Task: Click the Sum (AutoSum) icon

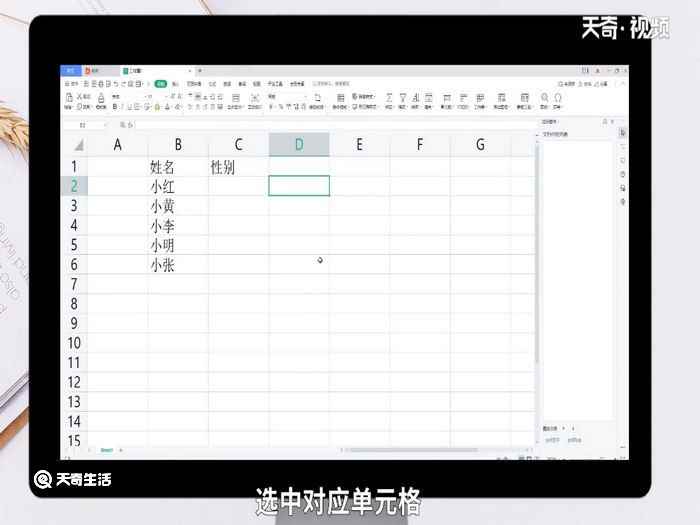Action: coord(387,99)
